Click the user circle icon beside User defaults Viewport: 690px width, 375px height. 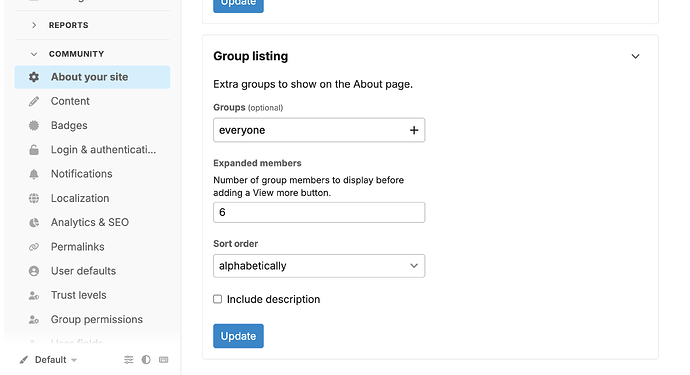pos(34,271)
